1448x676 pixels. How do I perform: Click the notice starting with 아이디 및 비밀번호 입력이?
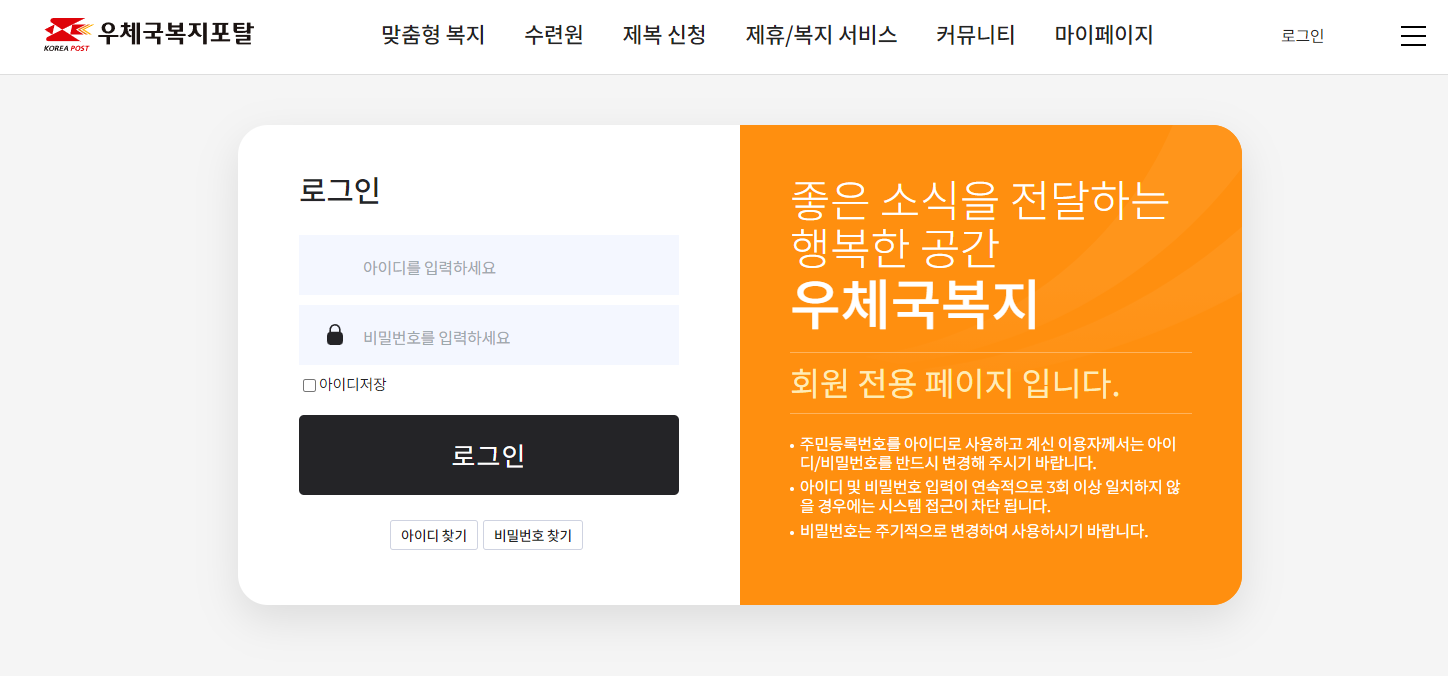985,497
